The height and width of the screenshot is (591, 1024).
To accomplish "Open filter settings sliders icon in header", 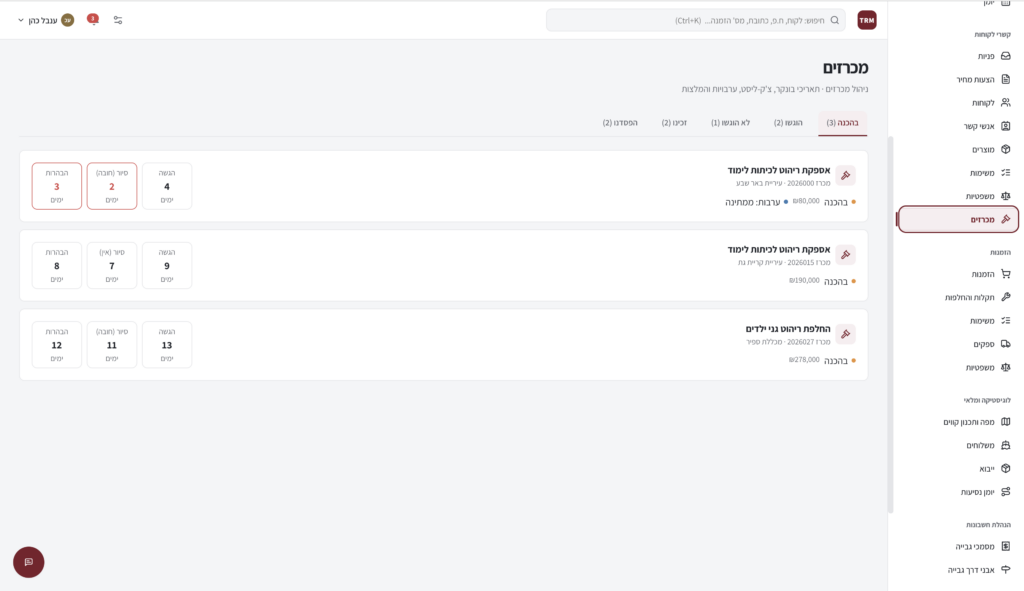I will 118,20.
